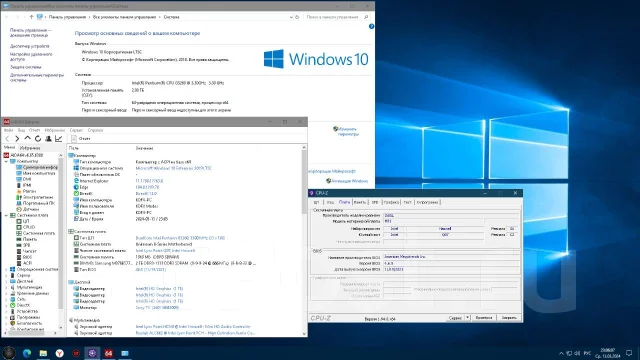Click the AIDA64 up-level arrow icon

[28, 139]
